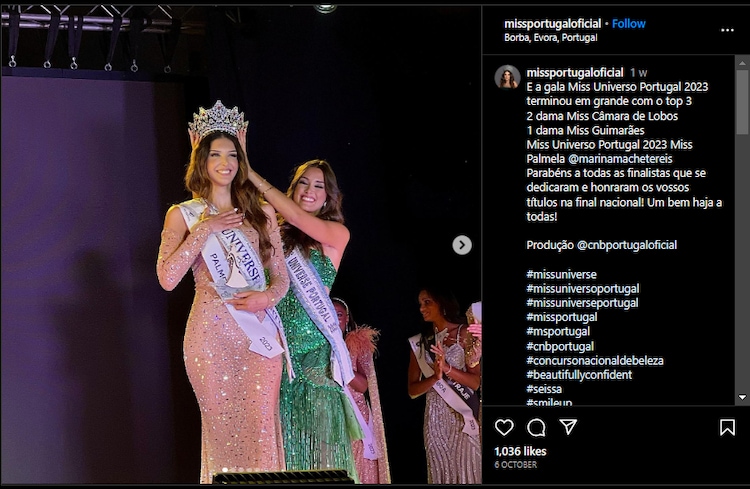Open the @cnbportugaloficial producer mention
750x489 pixels.
coord(627,245)
